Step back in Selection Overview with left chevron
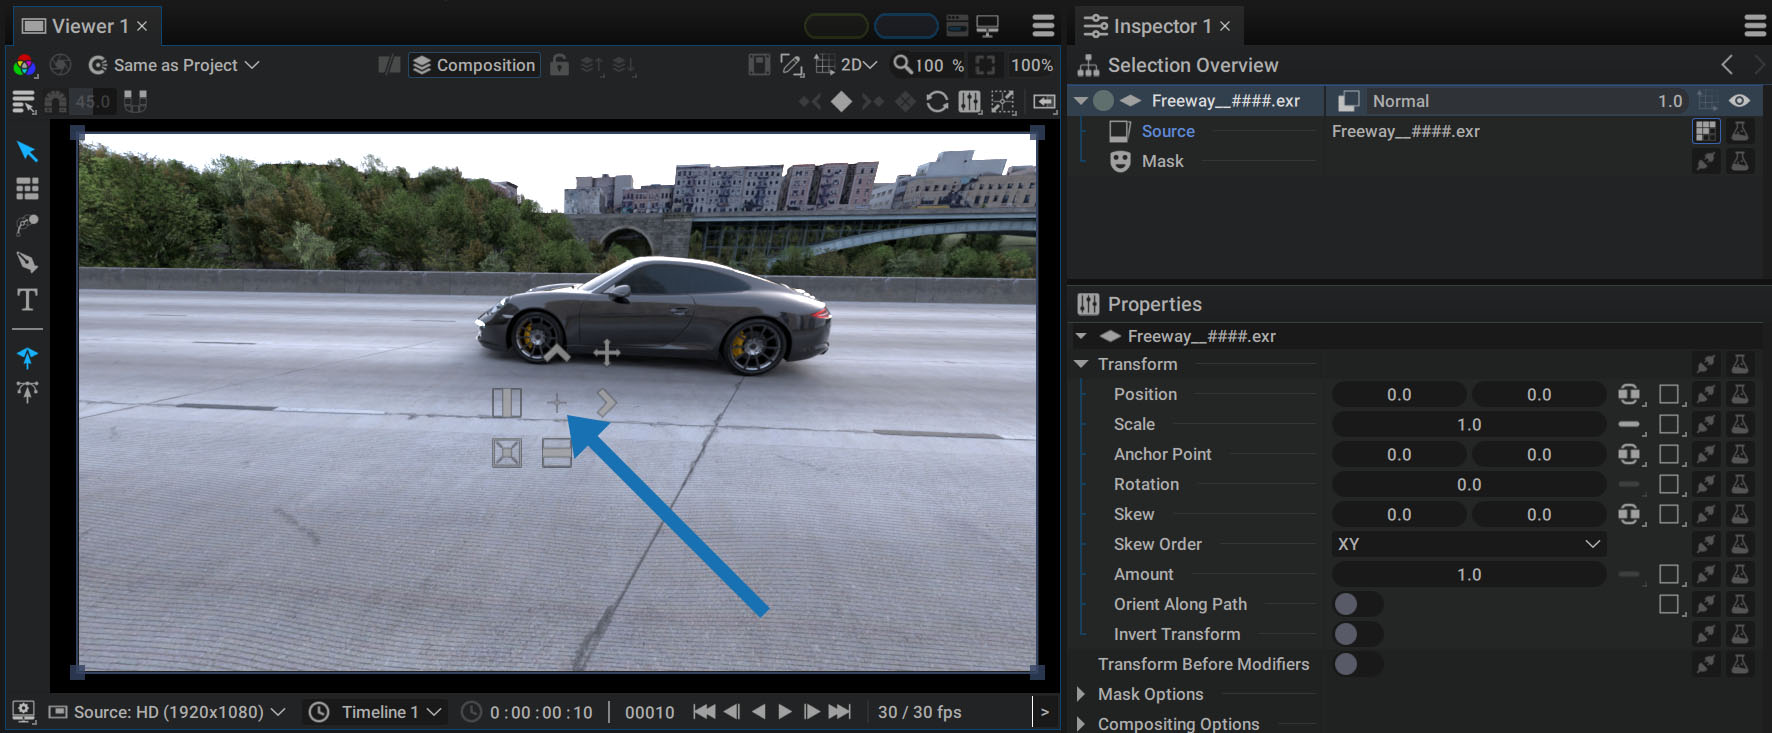1772x733 pixels. [x=1727, y=65]
